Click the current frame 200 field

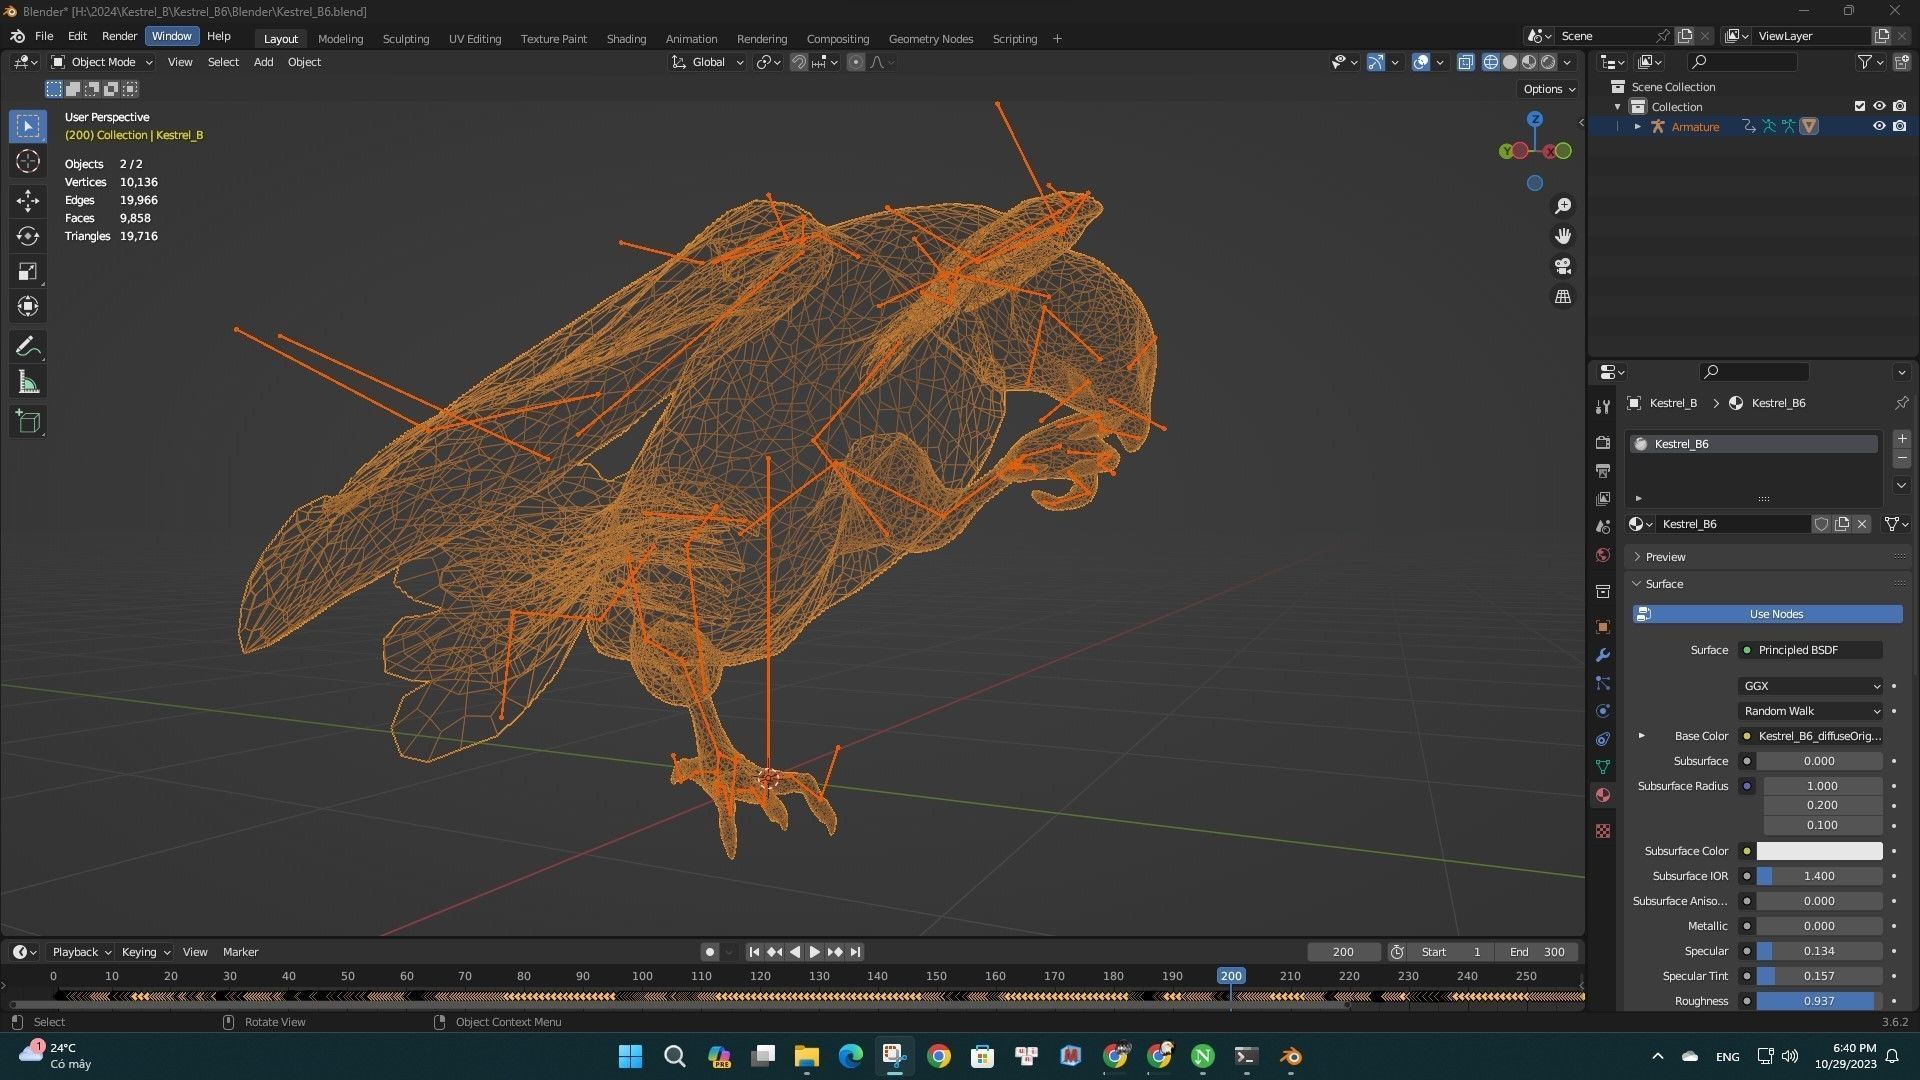pyautogui.click(x=1343, y=952)
